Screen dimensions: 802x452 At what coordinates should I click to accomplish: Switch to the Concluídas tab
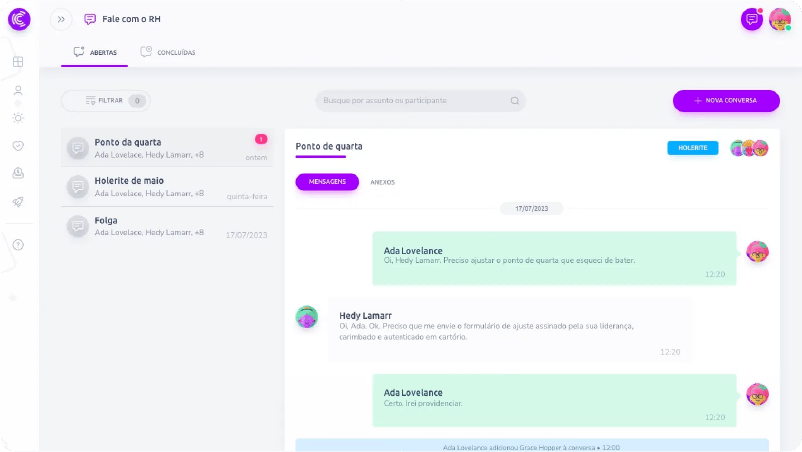point(168,52)
